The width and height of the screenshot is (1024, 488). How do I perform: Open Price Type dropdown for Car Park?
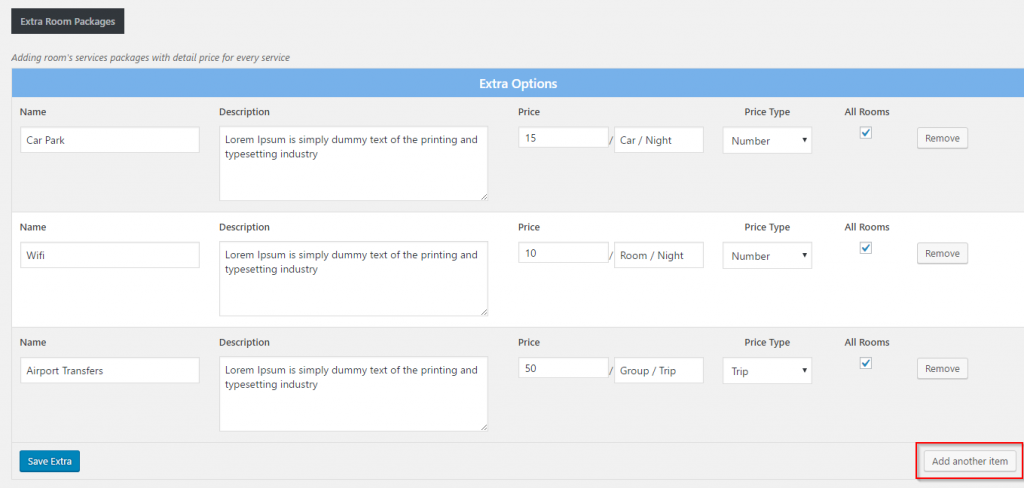pos(767,141)
